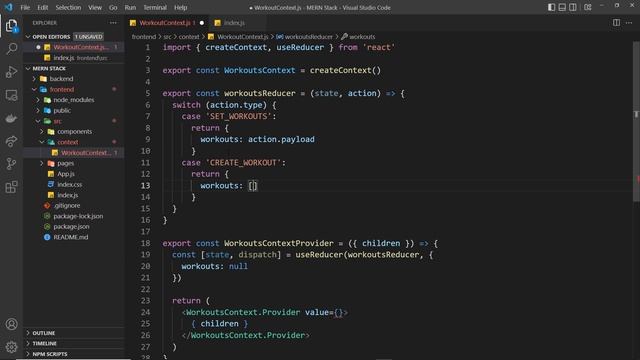Toggle primary side bar layout icon

pyautogui.click(x=551, y=7)
